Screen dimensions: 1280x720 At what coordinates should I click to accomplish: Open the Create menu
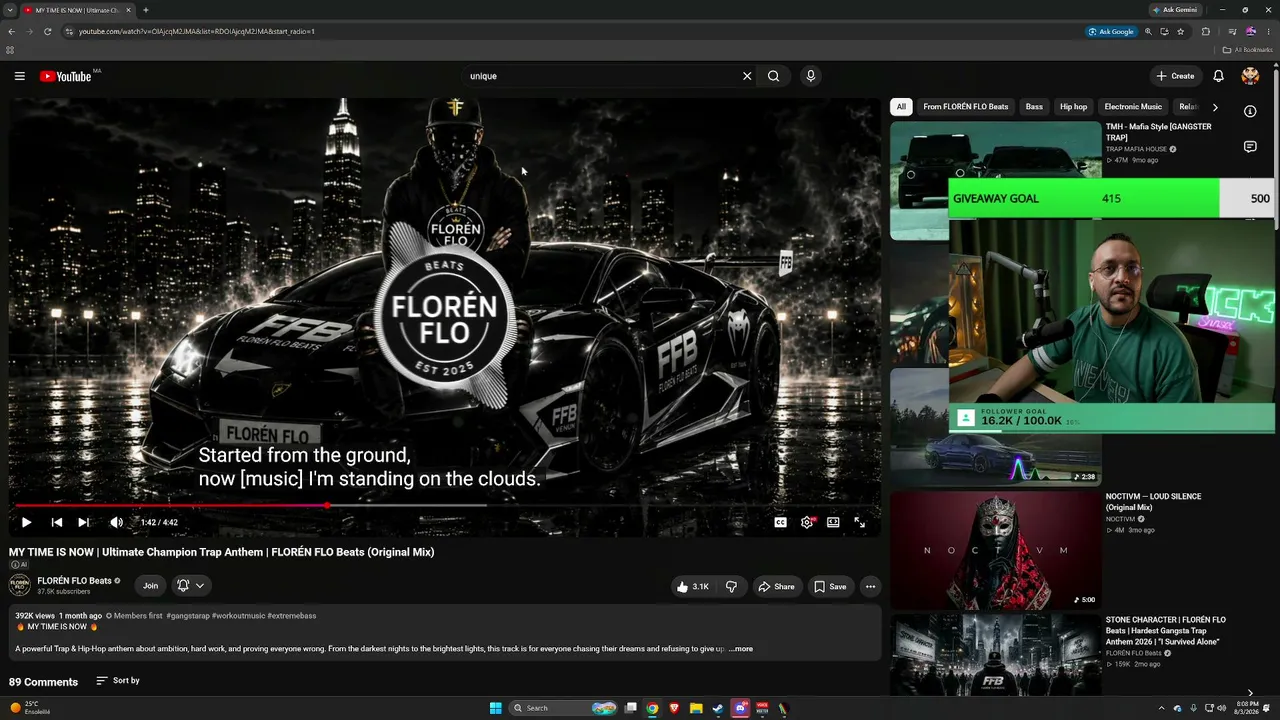[1175, 76]
